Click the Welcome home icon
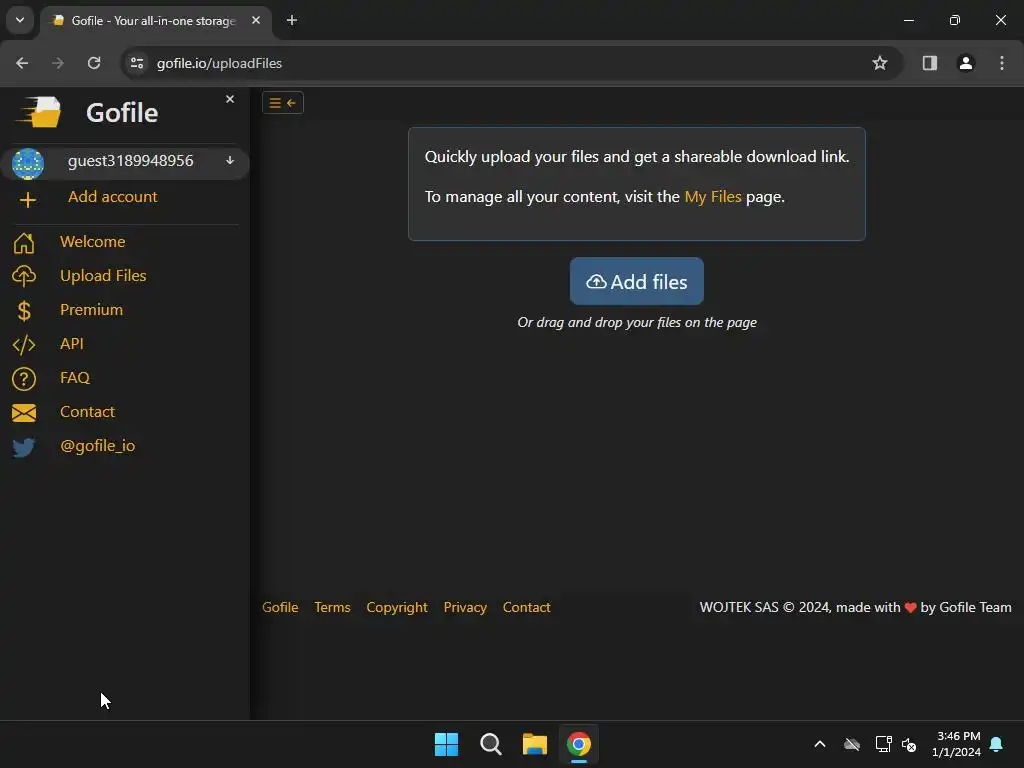The height and width of the screenshot is (768, 1024). pyautogui.click(x=24, y=243)
